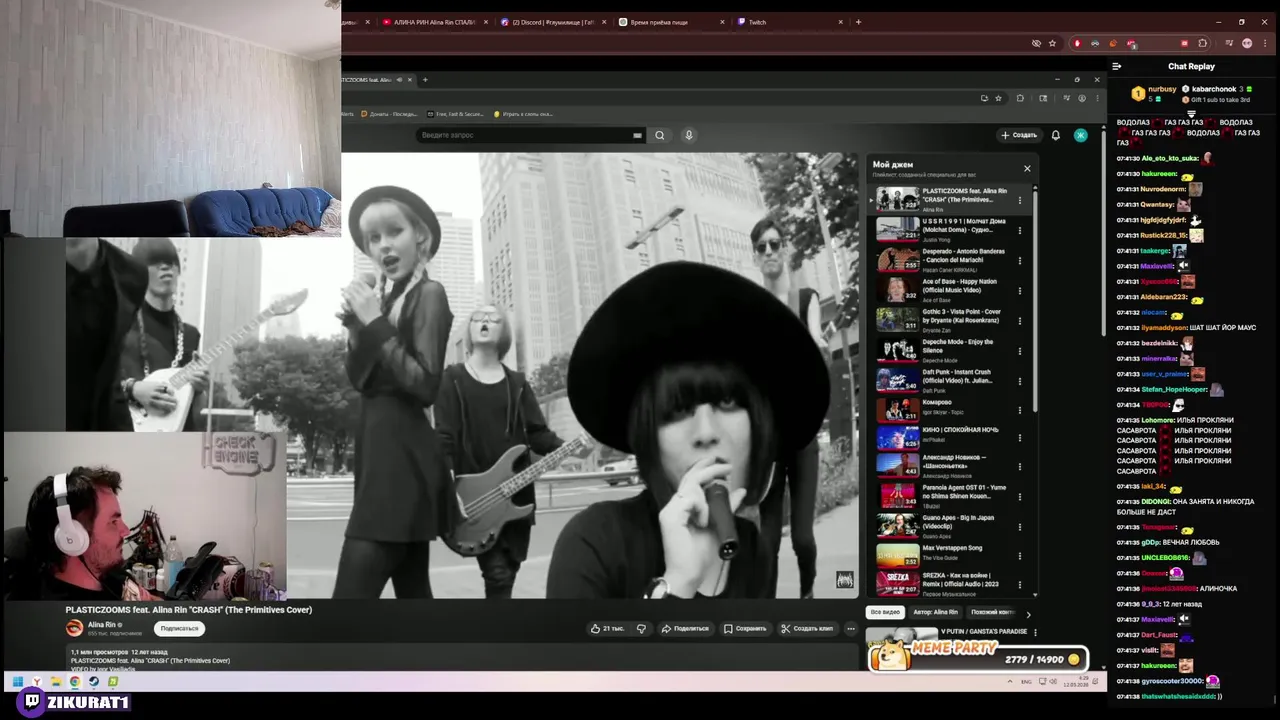
Task: Switch to Twitch browser tab
Action: (x=790, y=22)
